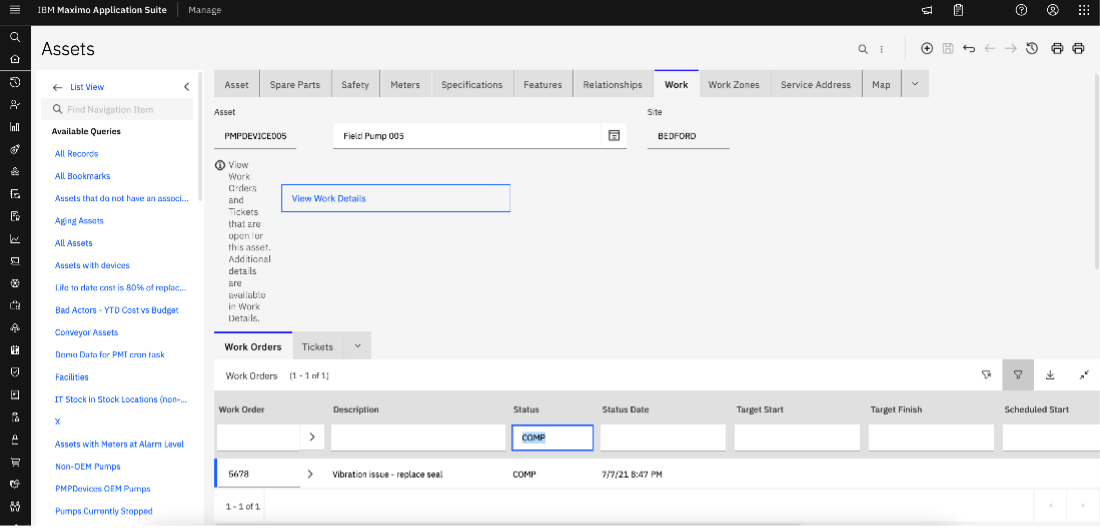Click the padlock icon in left sidebar
Screen dimensions: 1100x528
coord(15,439)
